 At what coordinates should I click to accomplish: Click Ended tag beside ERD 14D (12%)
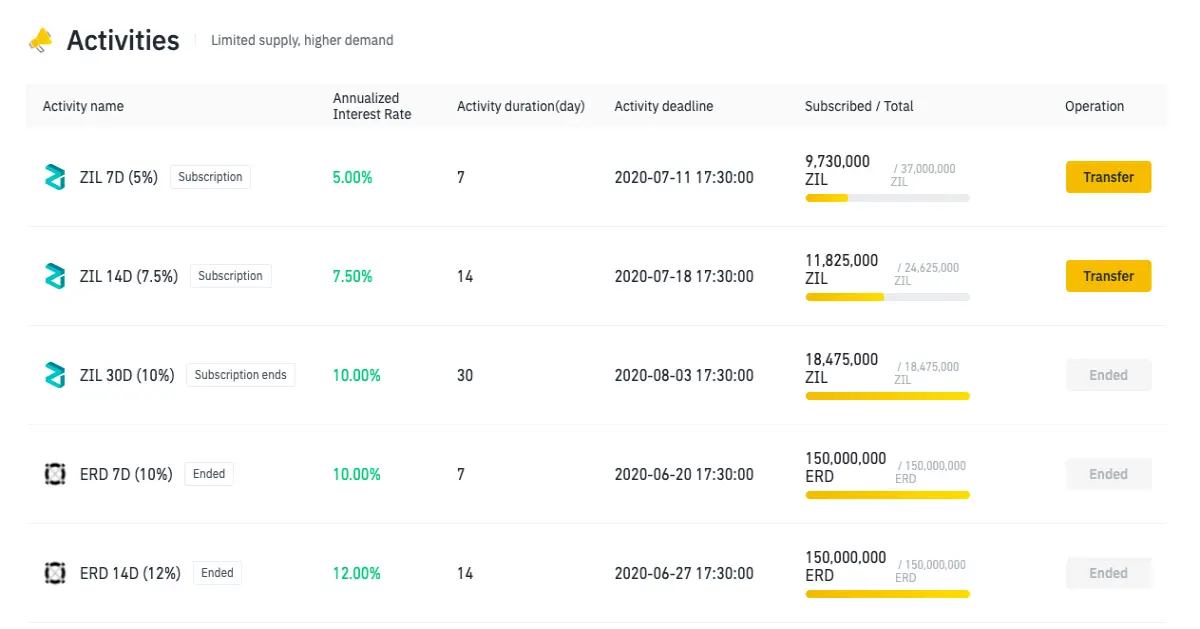coord(217,573)
